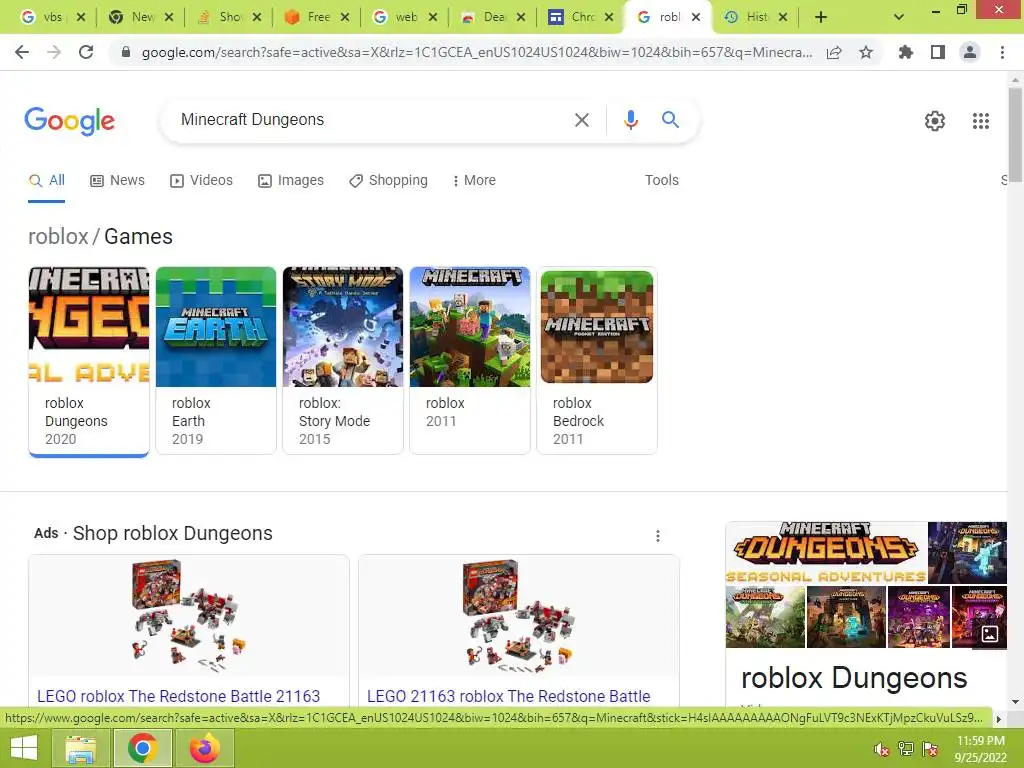Open File Explorer from the taskbar
The width and height of the screenshot is (1024, 768).
coord(80,748)
